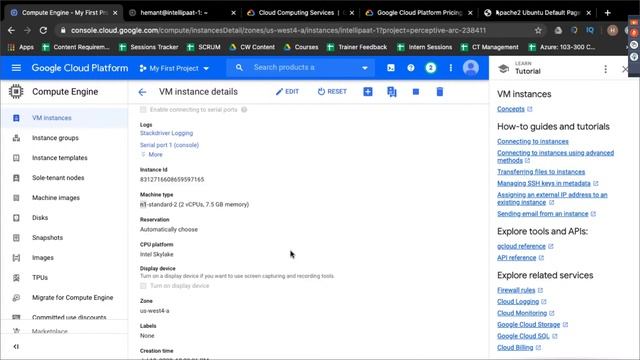This screenshot has width=640, height=360.
Task: Expand More under Logs section
Action: (152, 154)
